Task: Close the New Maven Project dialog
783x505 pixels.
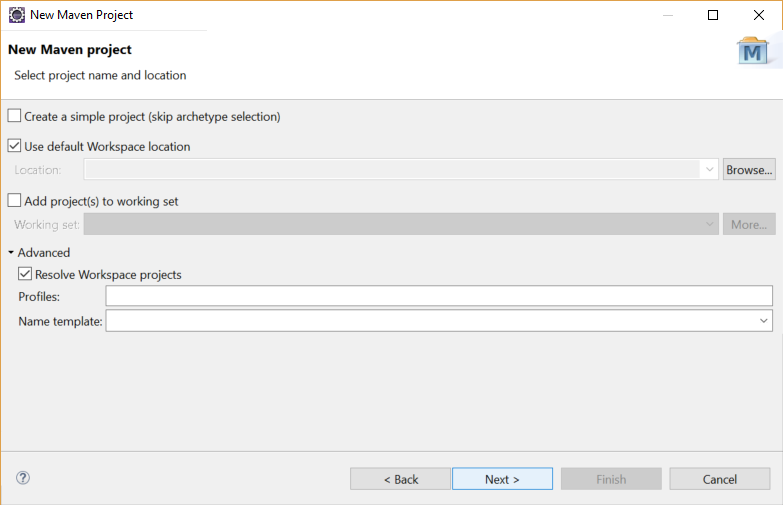Action: (759, 15)
